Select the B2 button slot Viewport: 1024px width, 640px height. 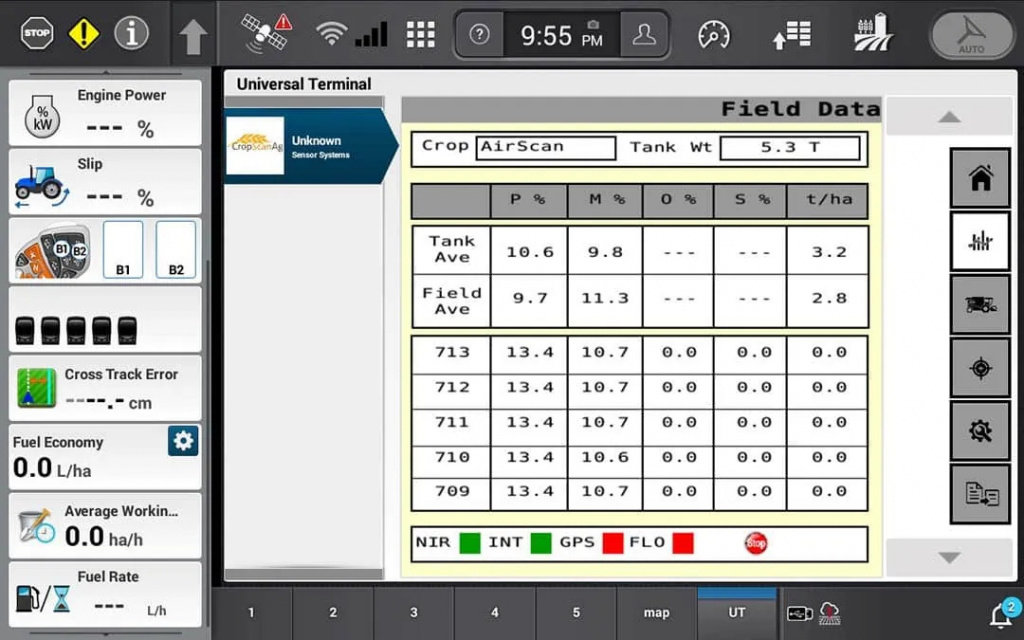point(176,250)
